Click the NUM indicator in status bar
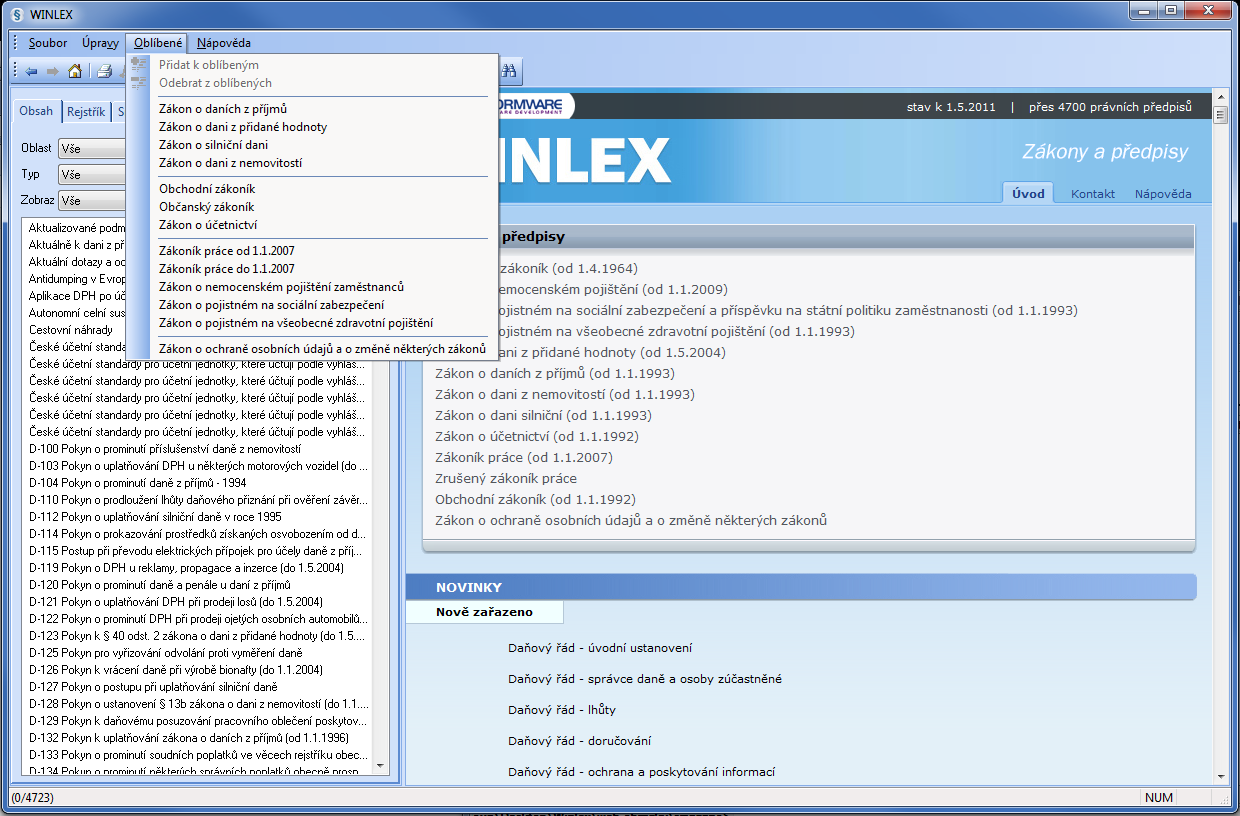Image resolution: width=1240 pixels, height=816 pixels. coord(1160,798)
